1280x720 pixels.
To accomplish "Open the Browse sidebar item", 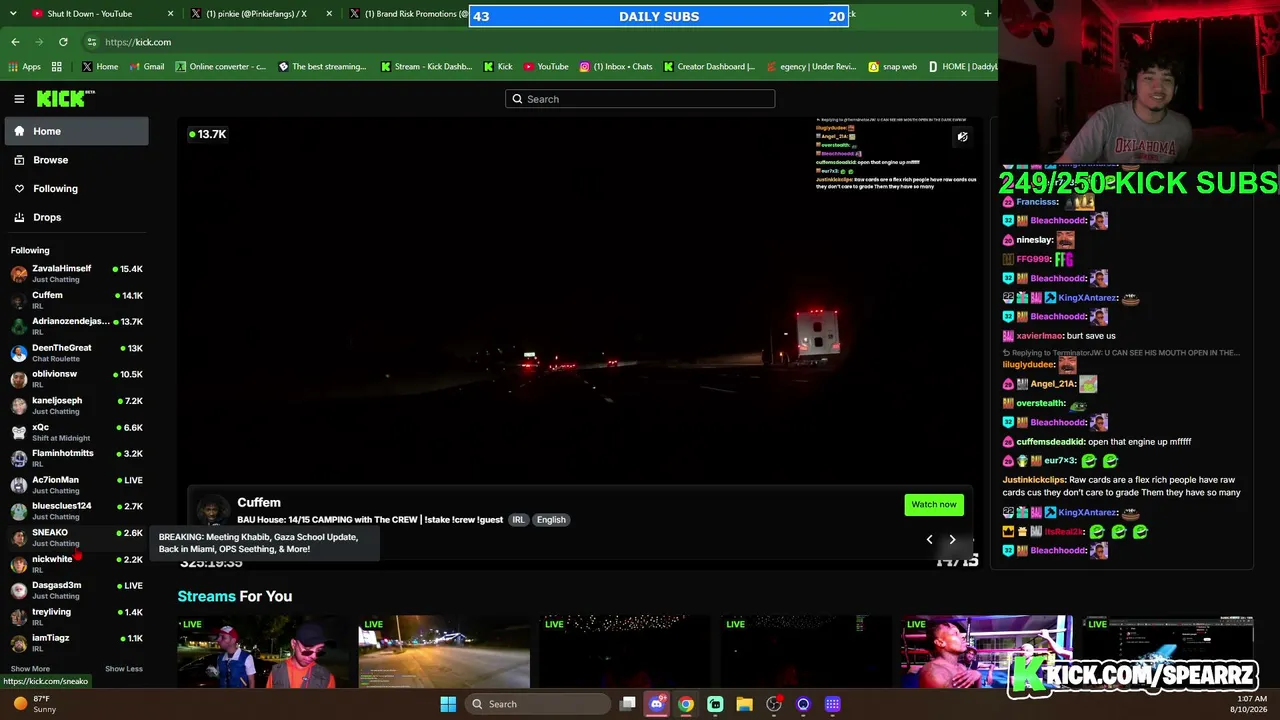I will (x=76, y=160).
